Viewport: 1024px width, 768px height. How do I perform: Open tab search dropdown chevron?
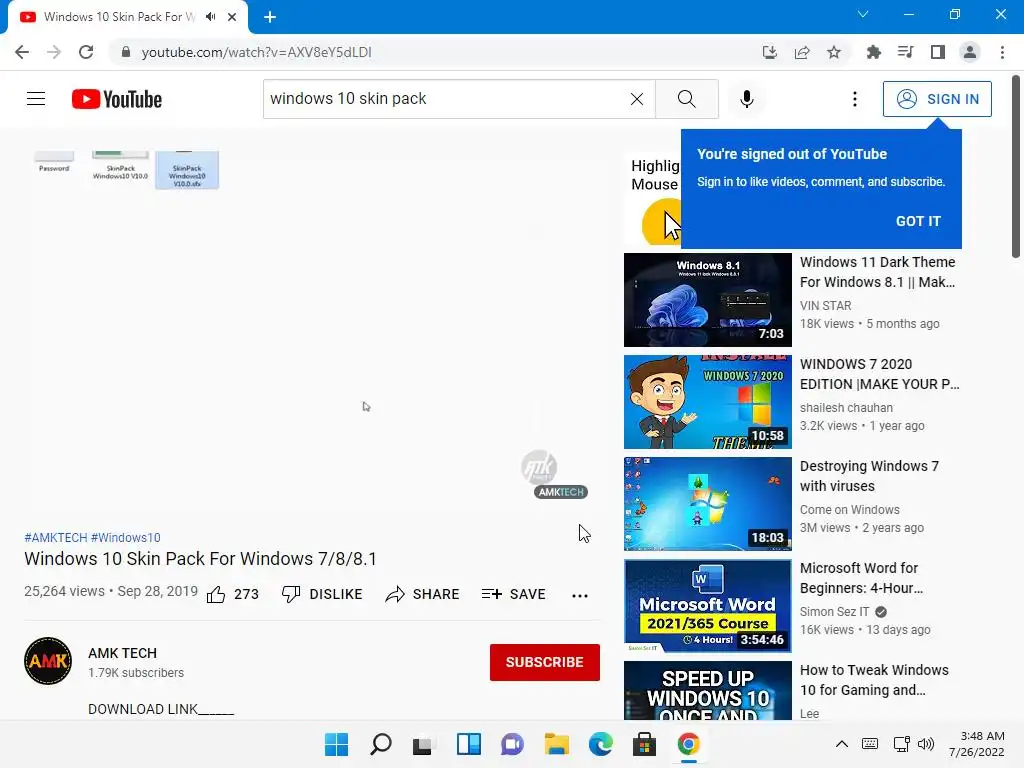863,14
